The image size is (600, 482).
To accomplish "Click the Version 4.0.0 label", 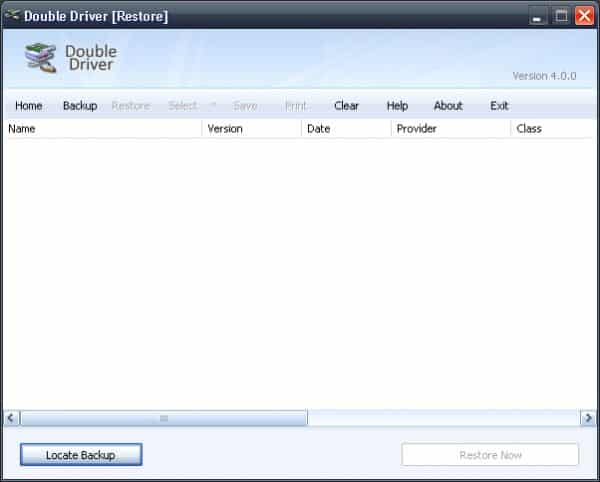I will (x=544, y=76).
